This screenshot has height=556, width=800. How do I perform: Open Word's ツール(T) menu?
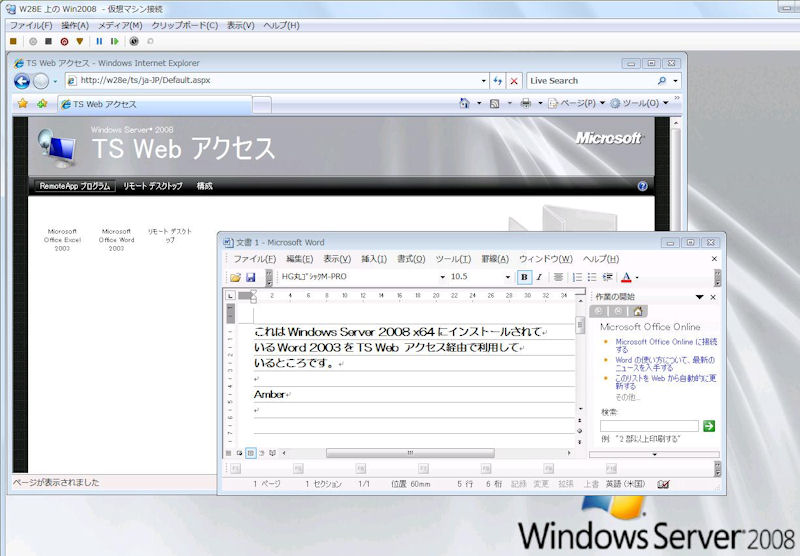(453, 259)
